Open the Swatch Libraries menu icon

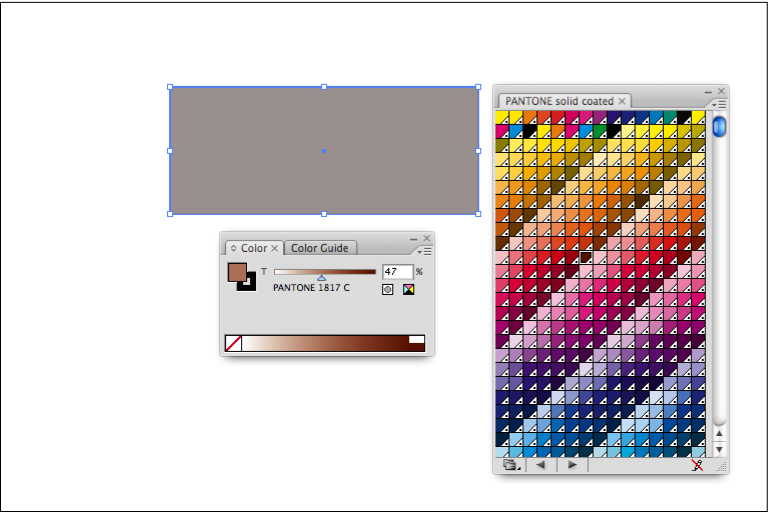tap(511, 465)
